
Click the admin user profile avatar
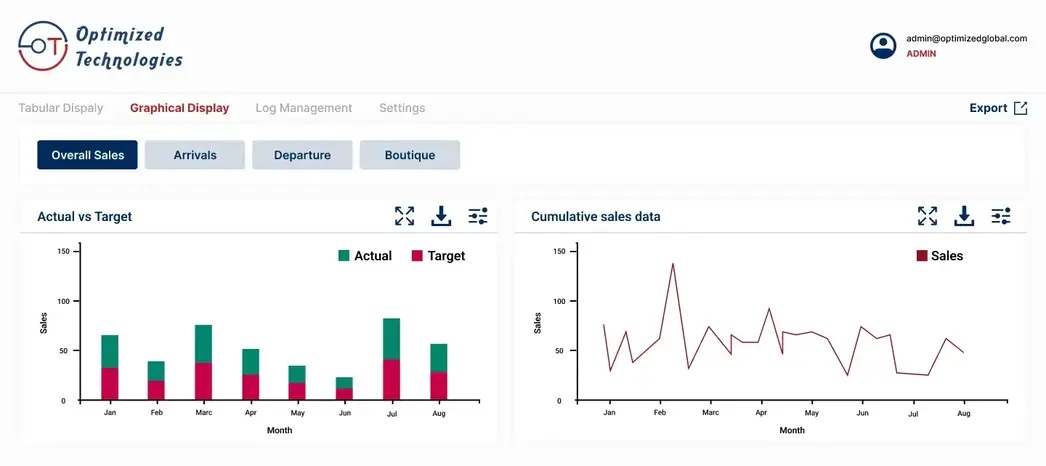click(883, 46)
